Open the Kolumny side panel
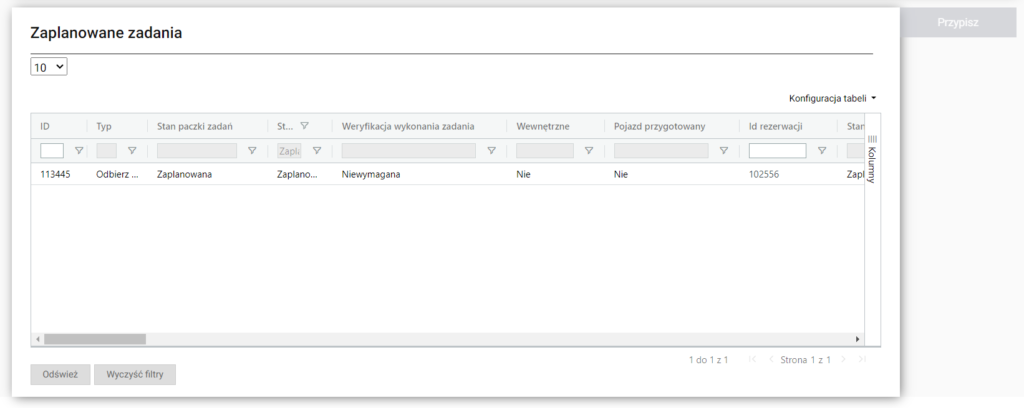The image size is (1024, 408). pyautogui.click(x=872, y=159)
